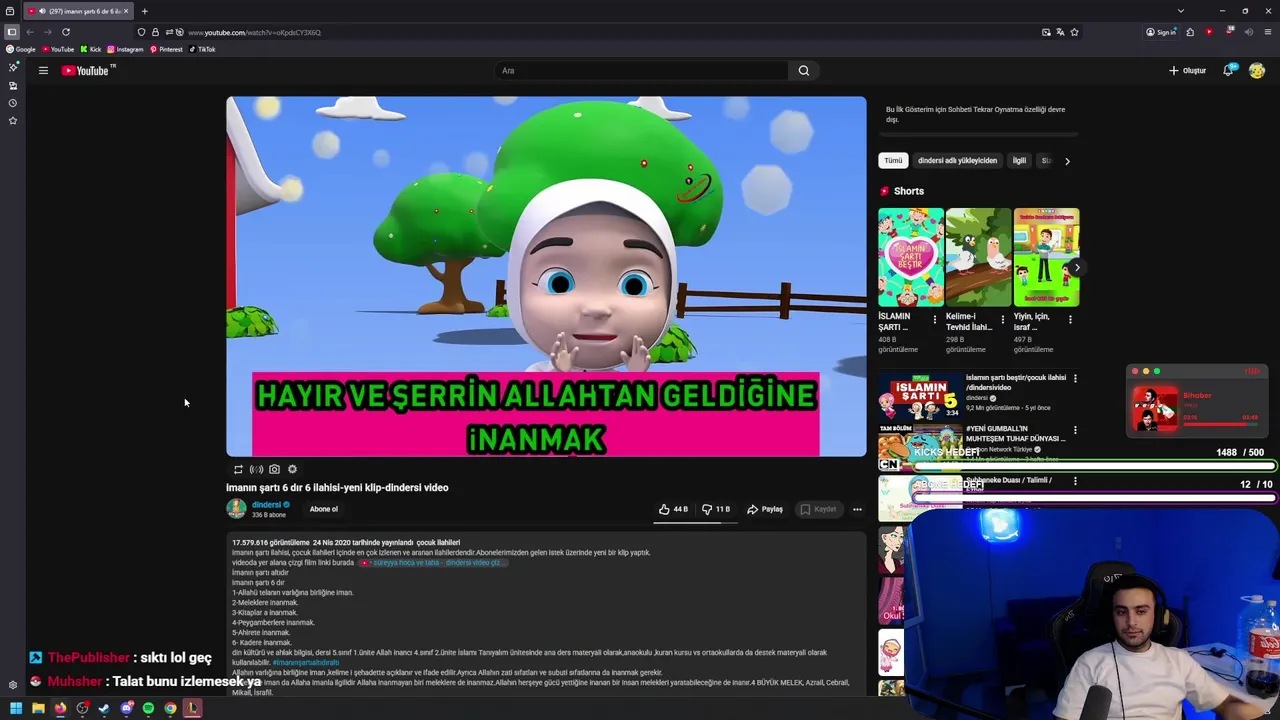Mute the tab with the speaker icon

click(x=41, y=11)
